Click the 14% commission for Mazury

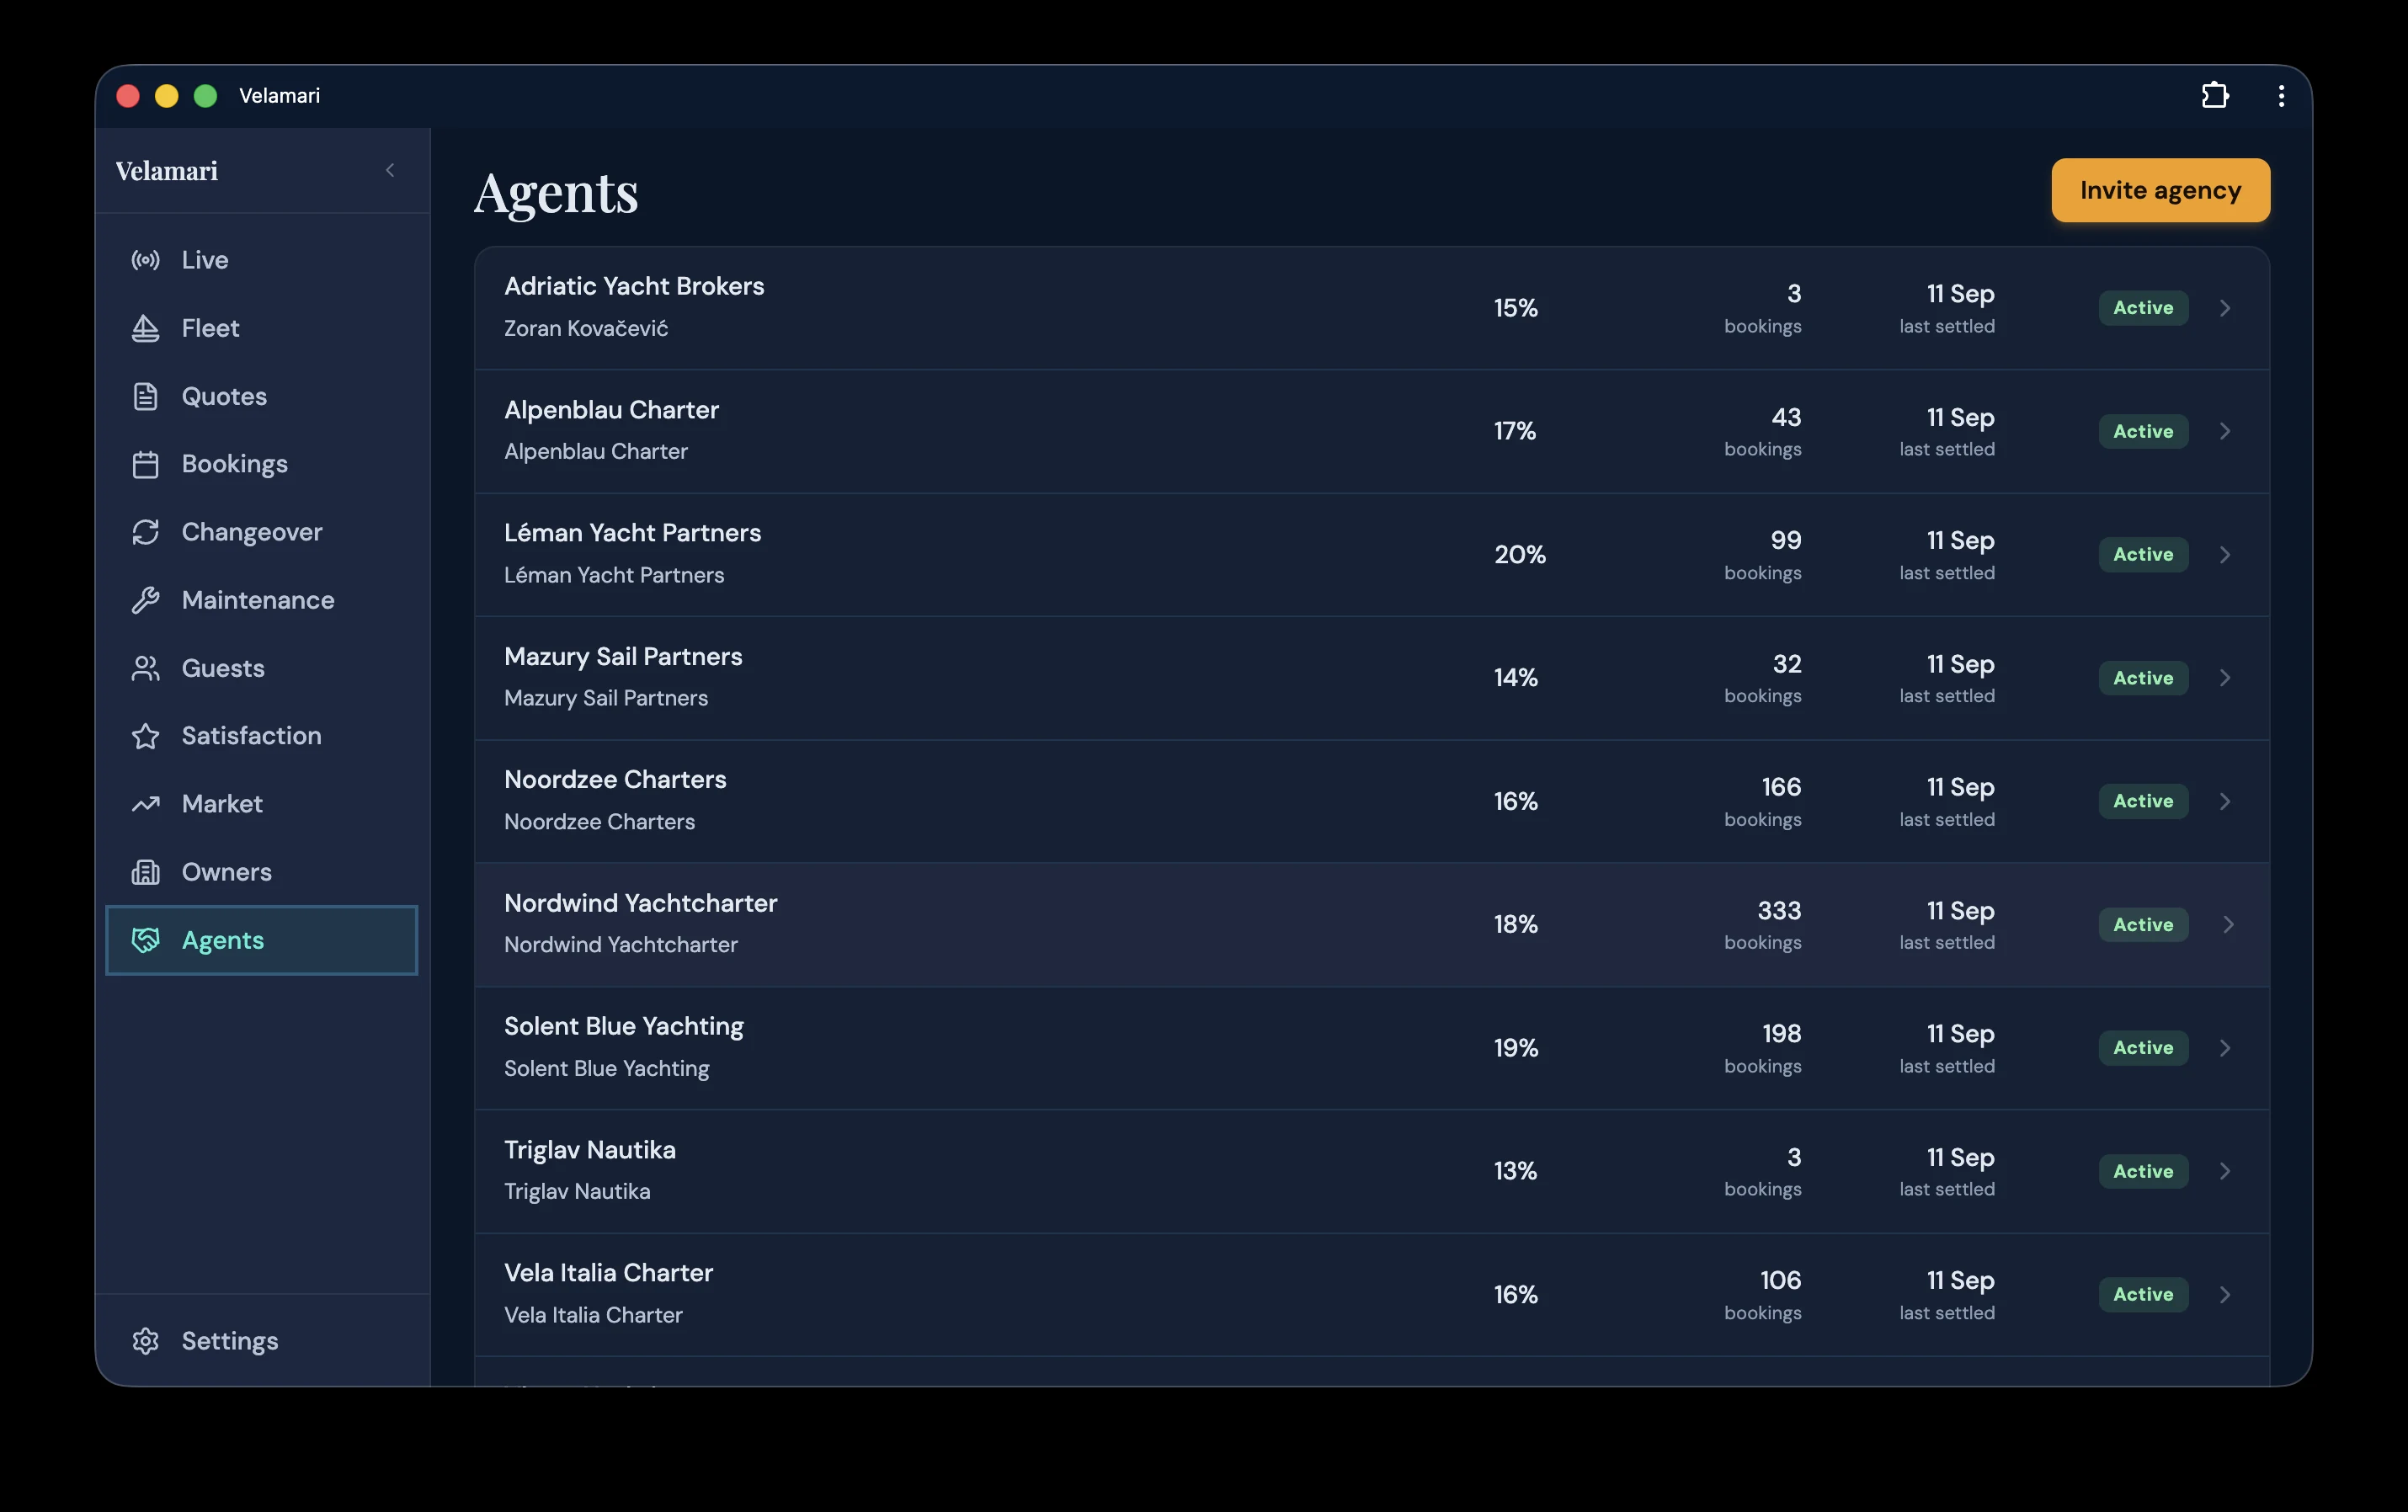point(1516,678)
